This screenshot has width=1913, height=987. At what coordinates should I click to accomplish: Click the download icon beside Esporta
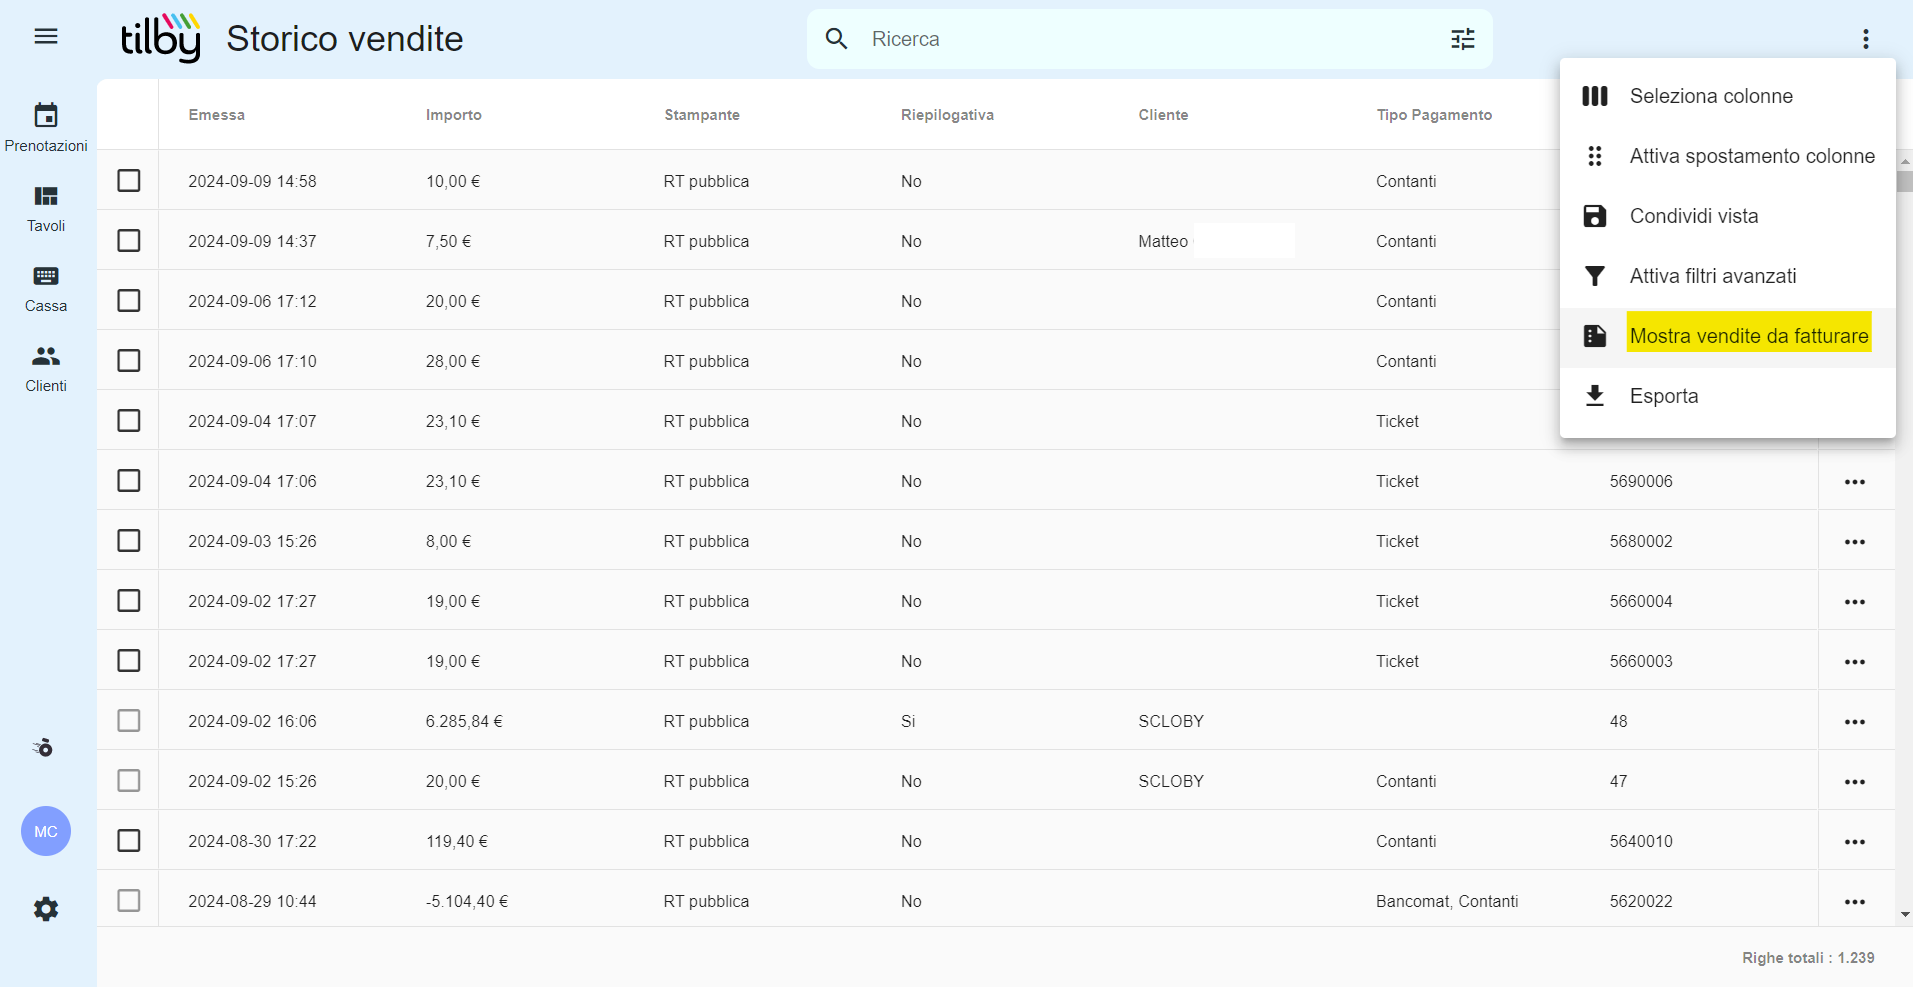click(x=1595, y=396)
